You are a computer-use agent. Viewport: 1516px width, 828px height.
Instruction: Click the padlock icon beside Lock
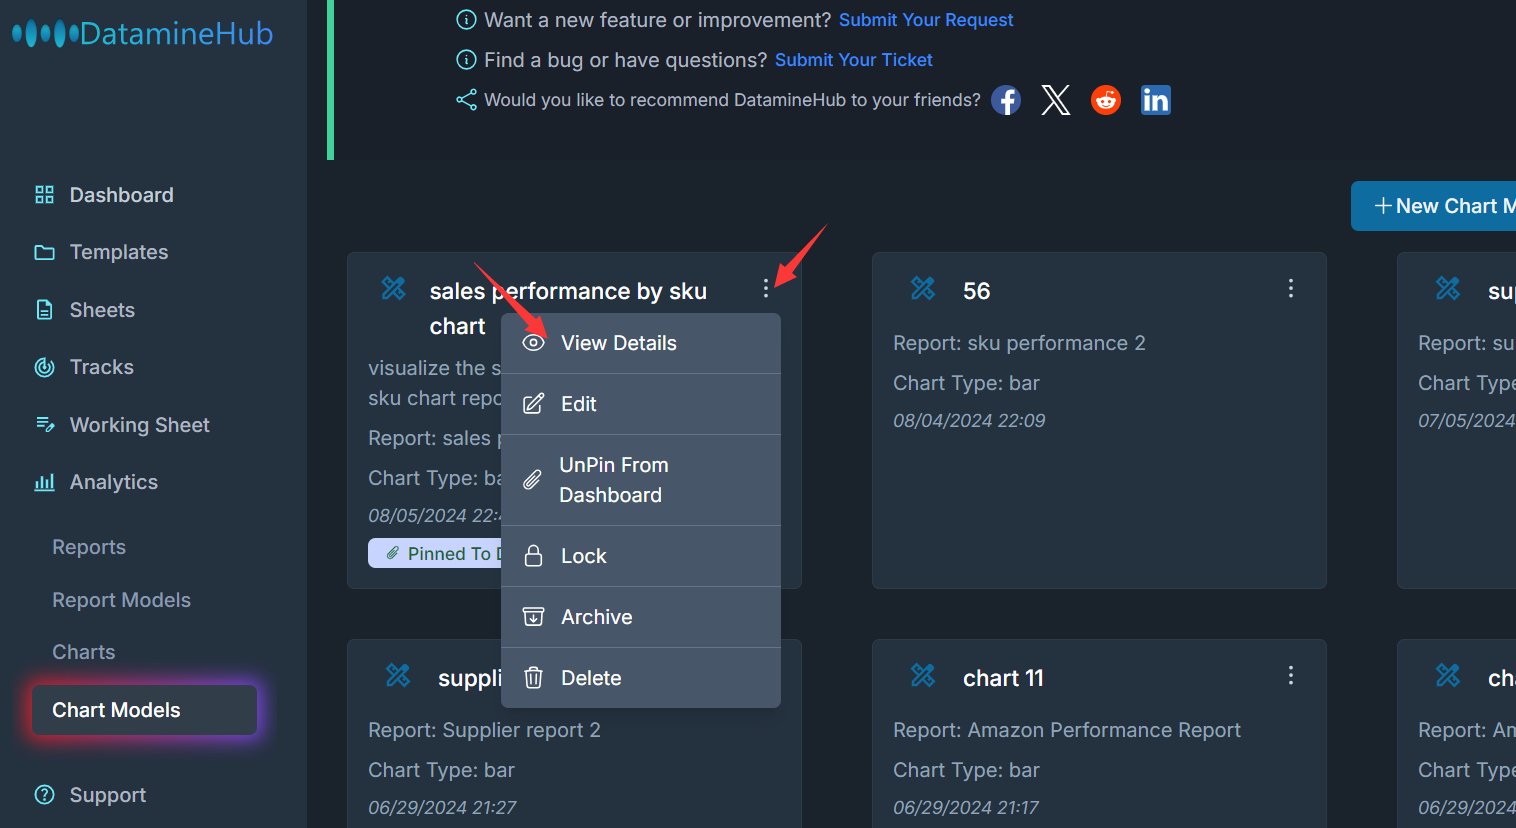[534, 556]
